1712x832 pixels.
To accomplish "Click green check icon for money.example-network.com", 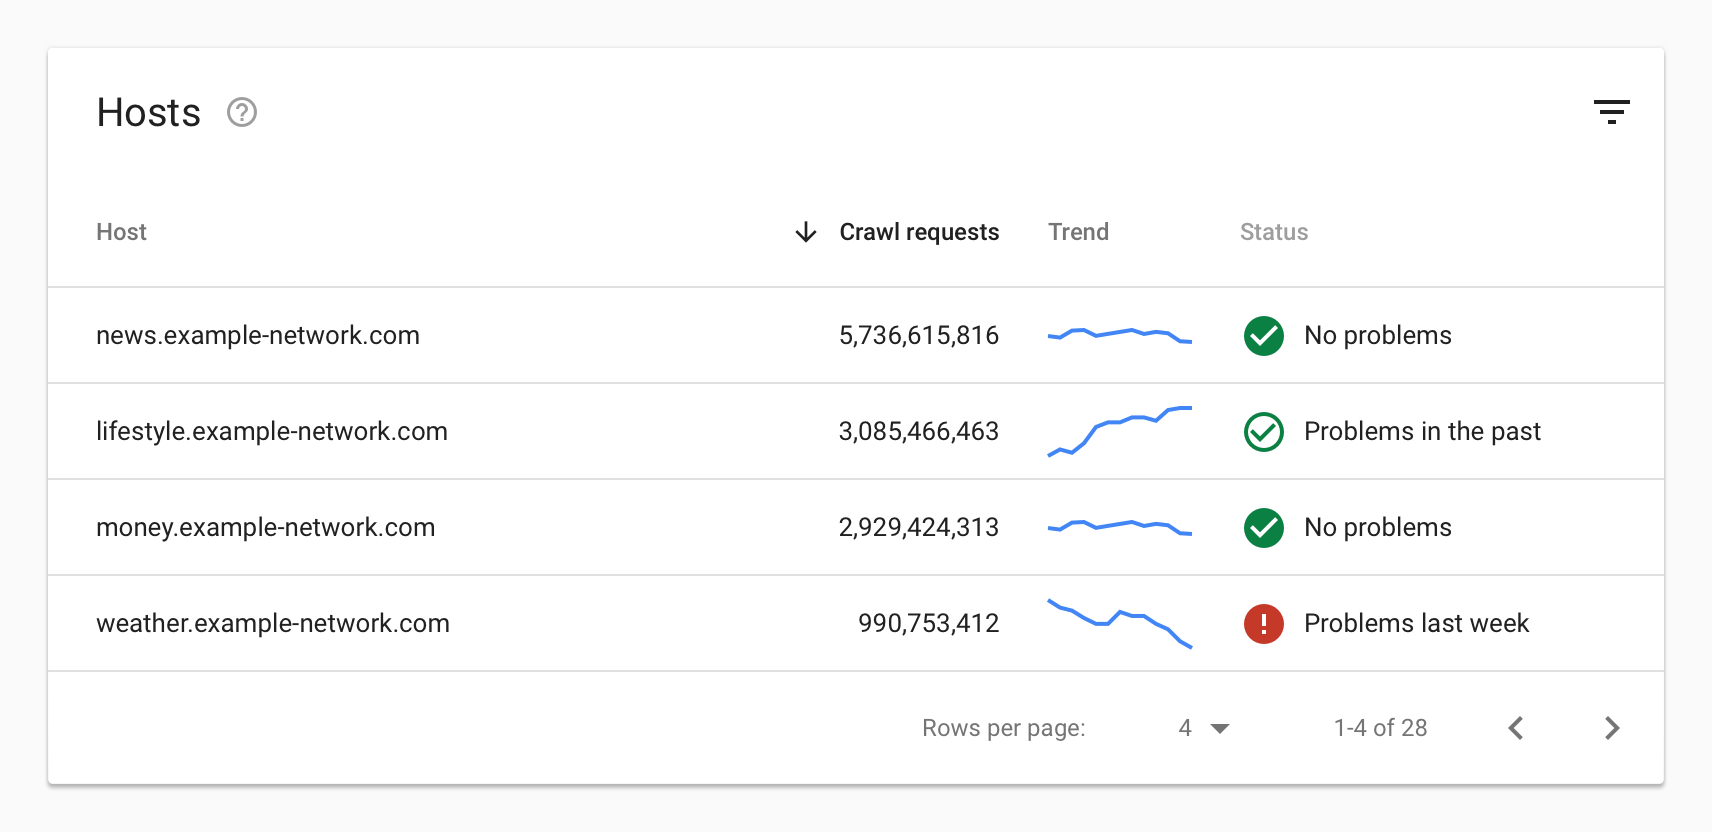I will (1263, 528).
